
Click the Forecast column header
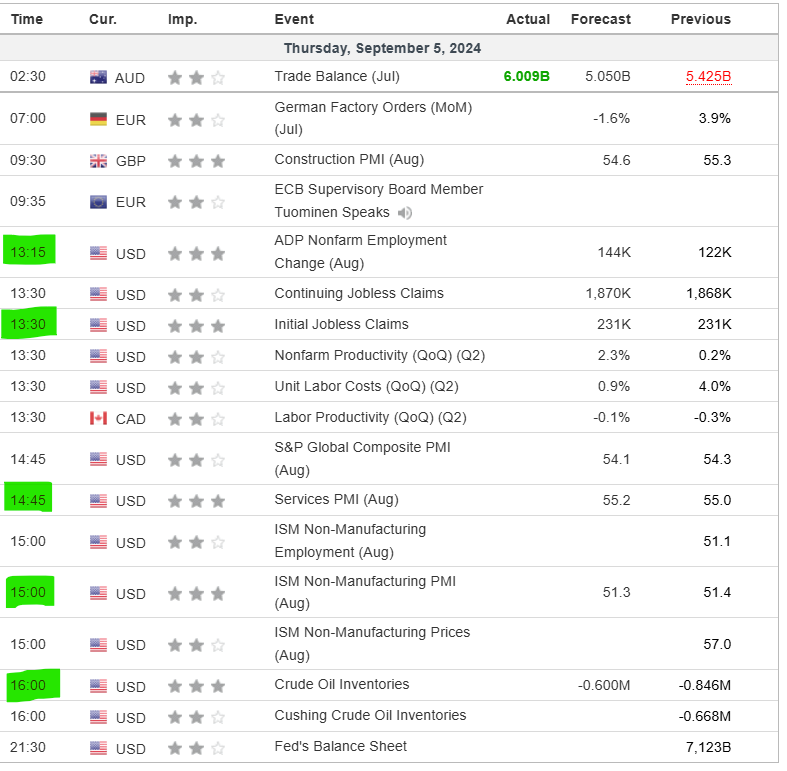click(x=600, y=19)
